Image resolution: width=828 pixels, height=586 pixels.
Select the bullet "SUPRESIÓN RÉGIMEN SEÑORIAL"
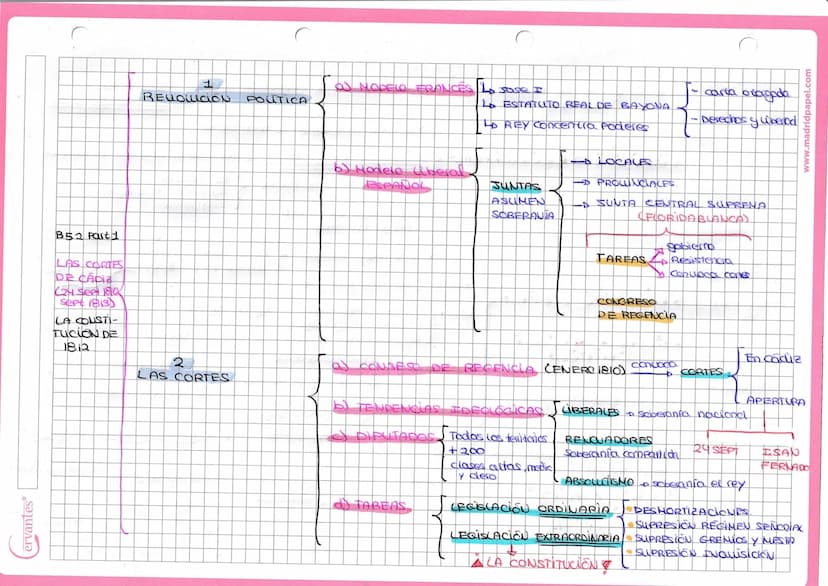(x=718, y=526)
